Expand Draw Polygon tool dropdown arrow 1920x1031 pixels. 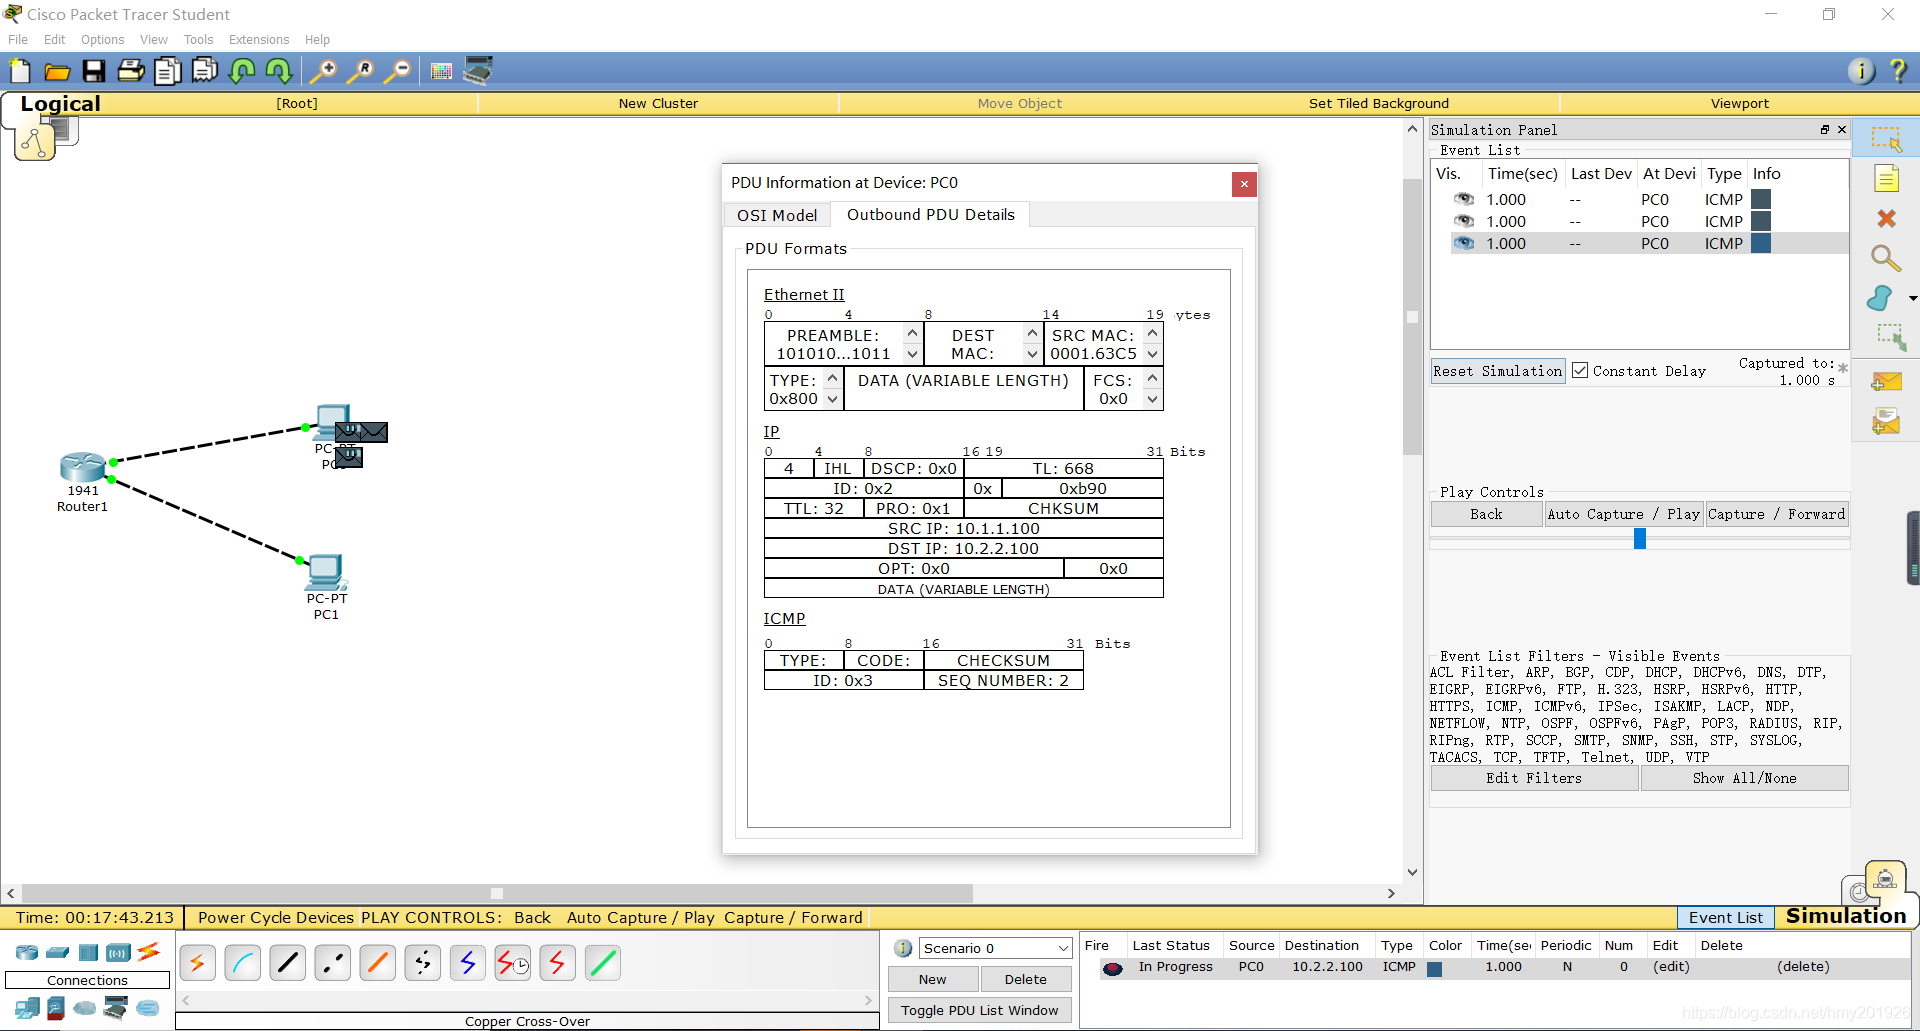1913,298
